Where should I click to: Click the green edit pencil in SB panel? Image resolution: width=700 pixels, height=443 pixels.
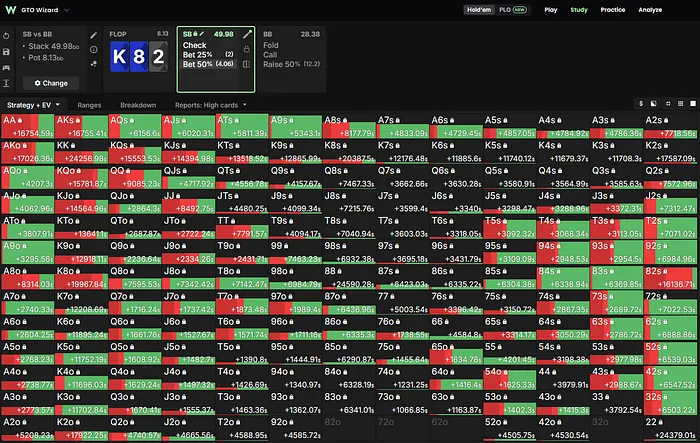[247, 34]
